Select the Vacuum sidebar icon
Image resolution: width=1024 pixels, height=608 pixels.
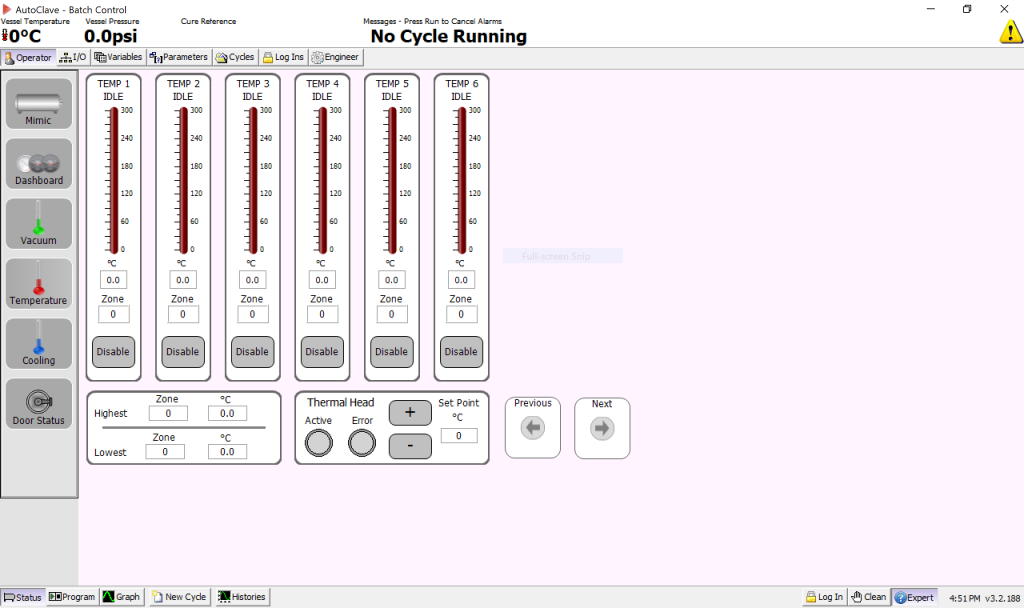pyautogui.click(x=39, y=224)
